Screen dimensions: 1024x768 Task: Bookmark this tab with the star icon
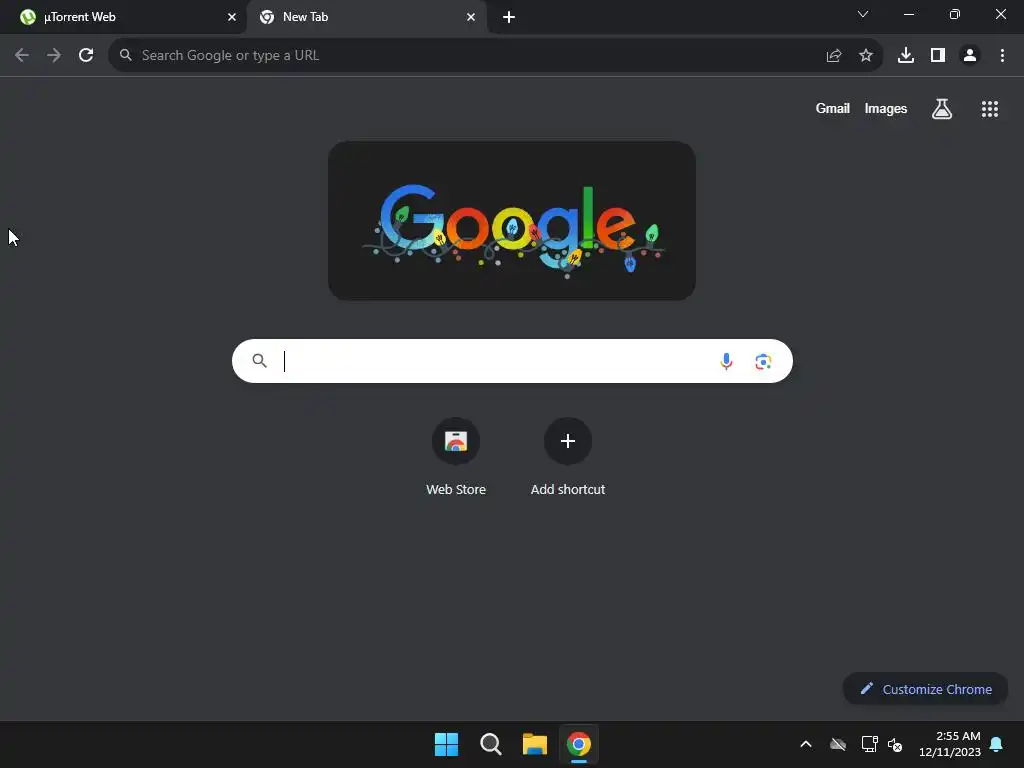click(866, 56)
